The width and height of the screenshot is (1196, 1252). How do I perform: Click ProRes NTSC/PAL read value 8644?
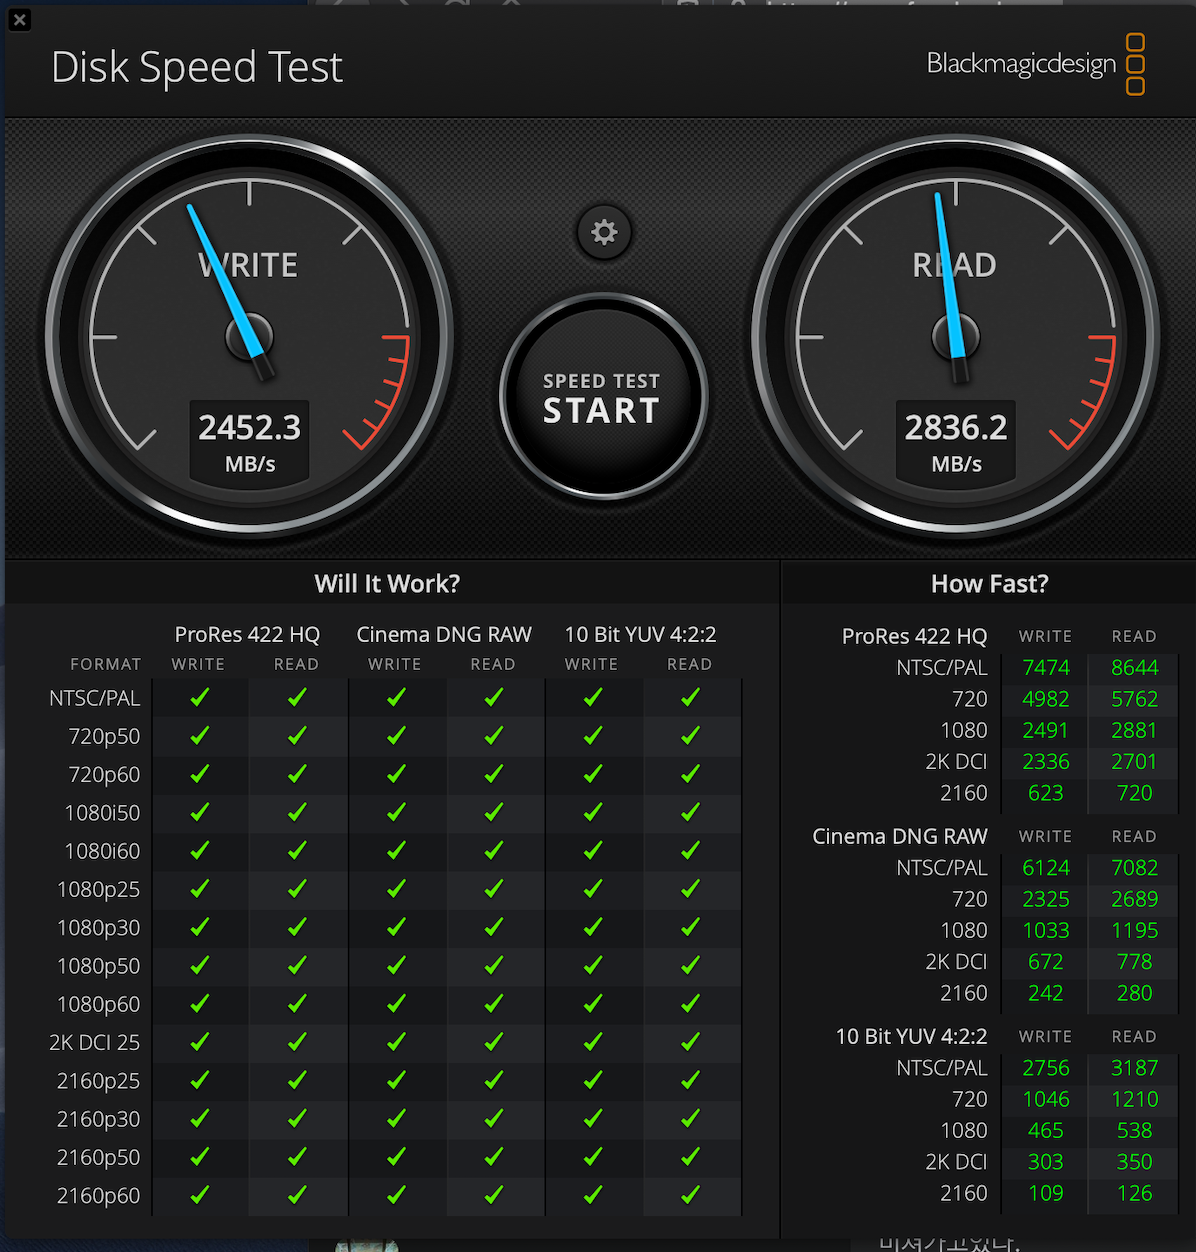pos(1135,668)
